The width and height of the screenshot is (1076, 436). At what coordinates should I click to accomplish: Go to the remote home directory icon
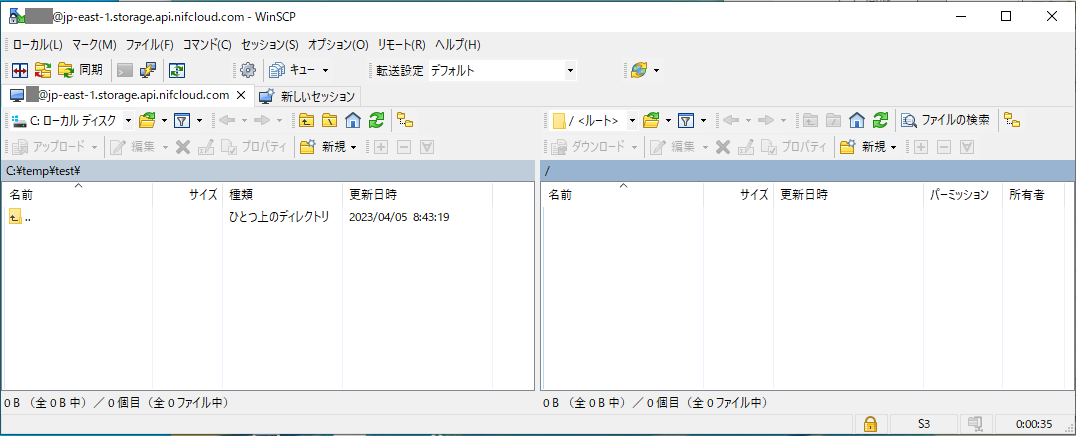(856, 121)
